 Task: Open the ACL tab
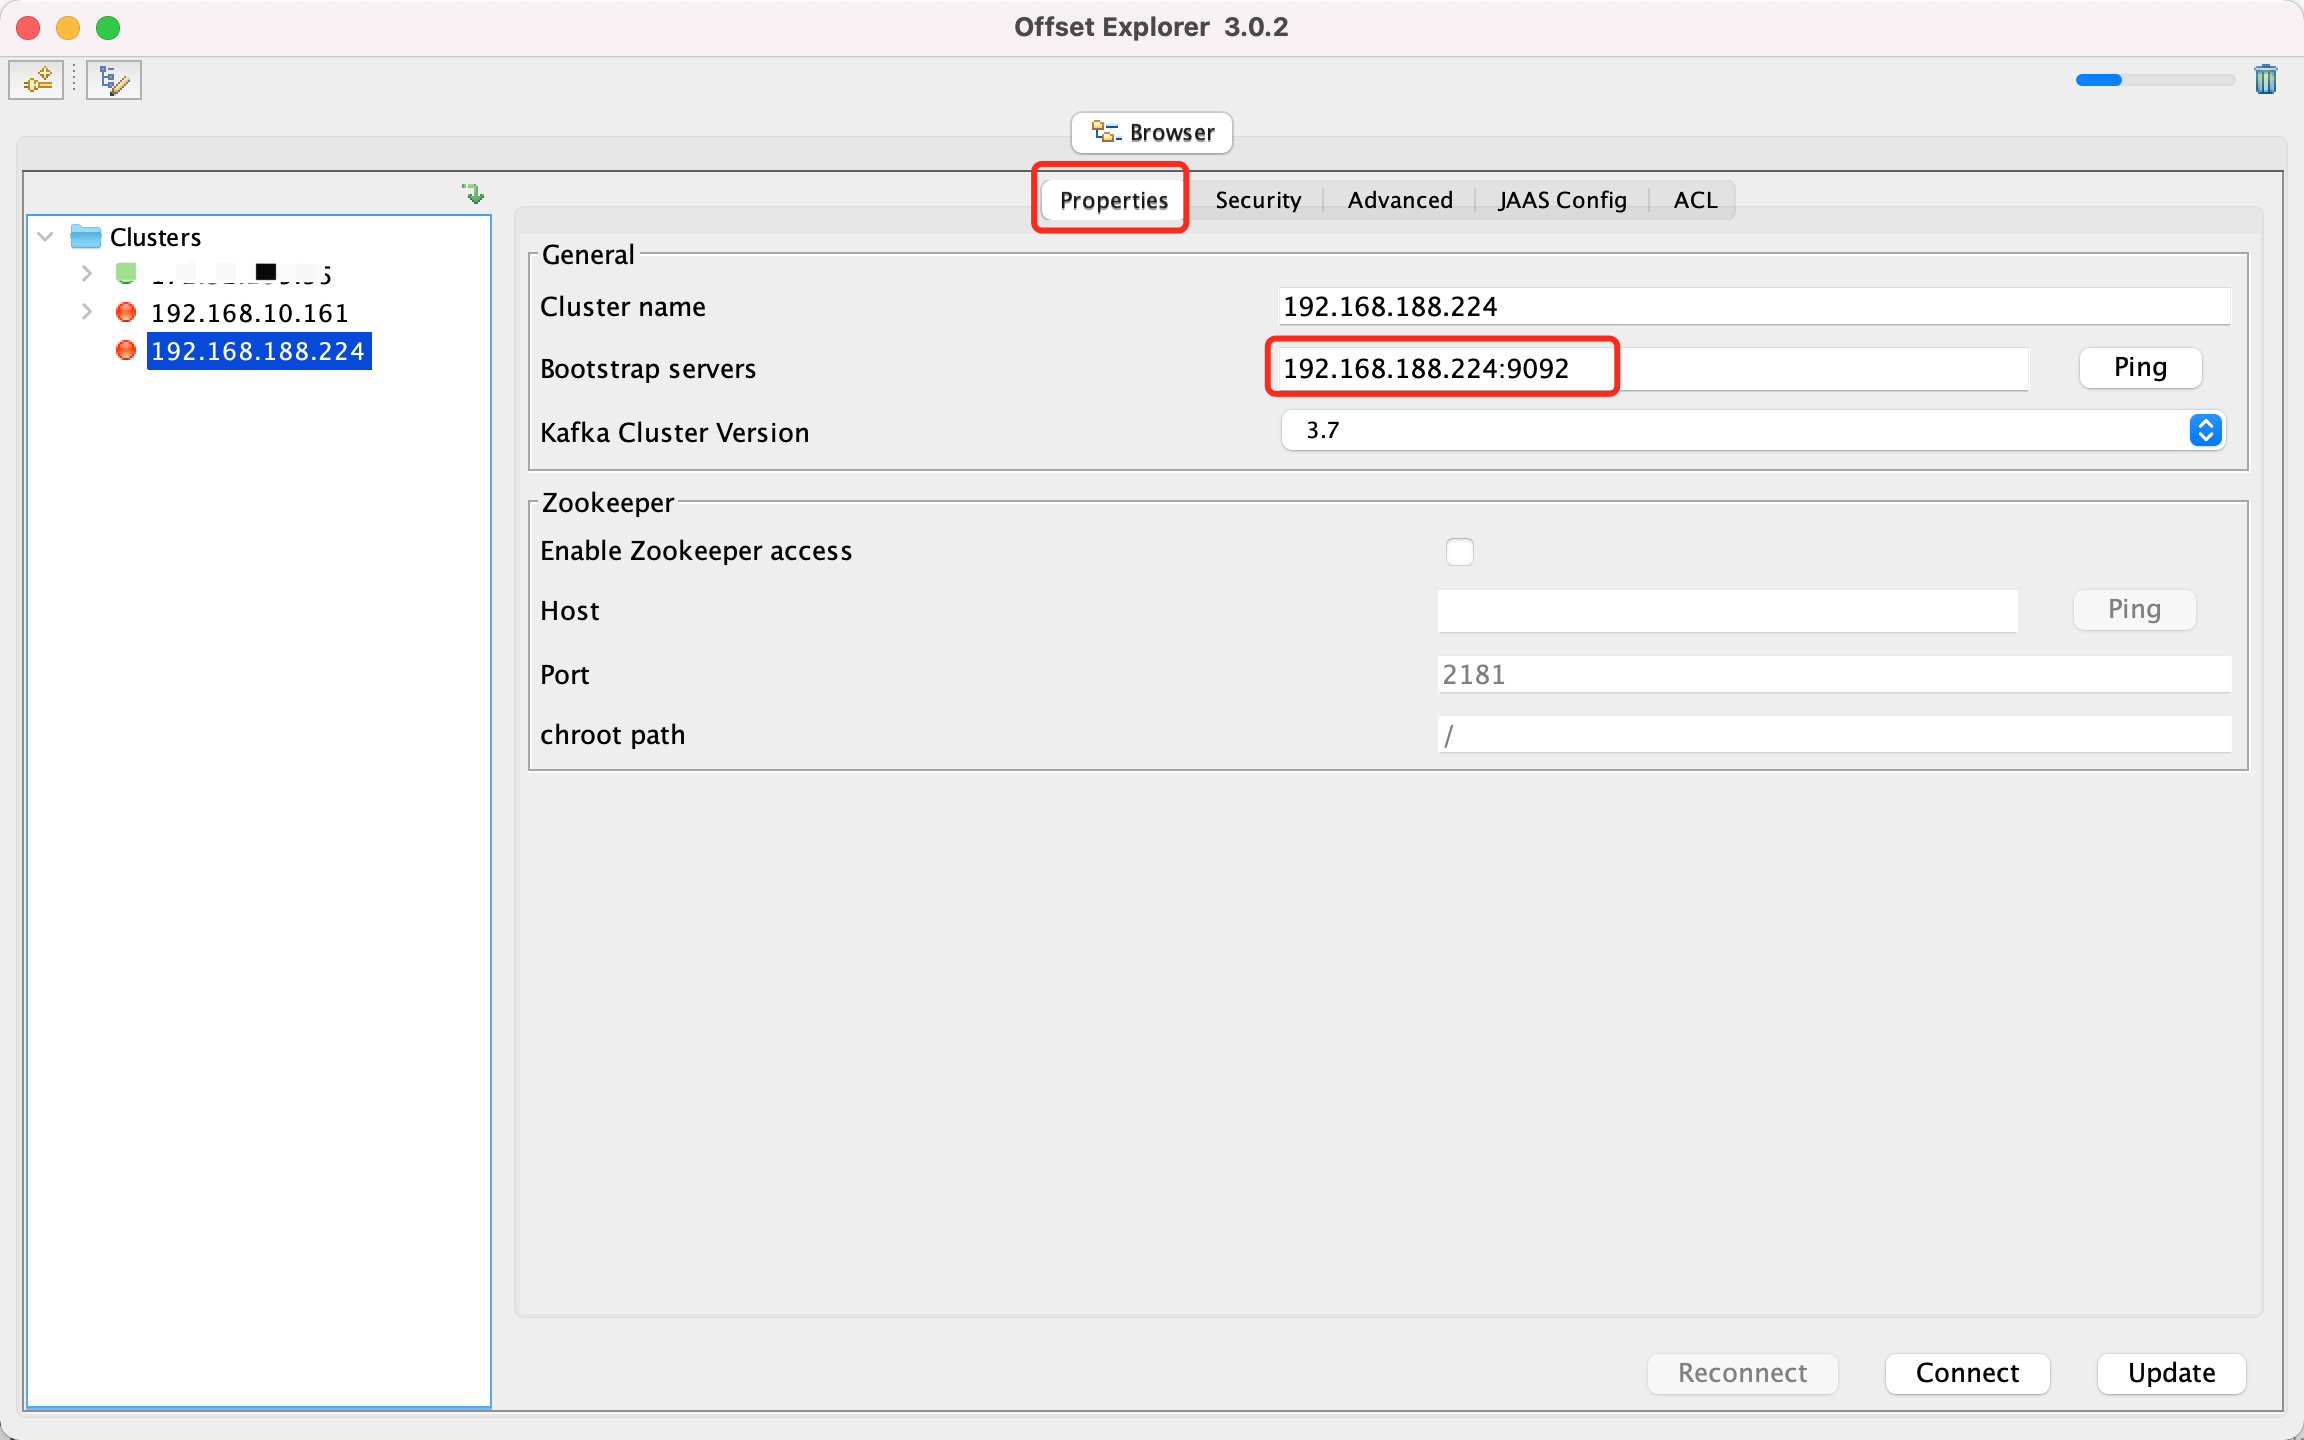coord(1695,200)
